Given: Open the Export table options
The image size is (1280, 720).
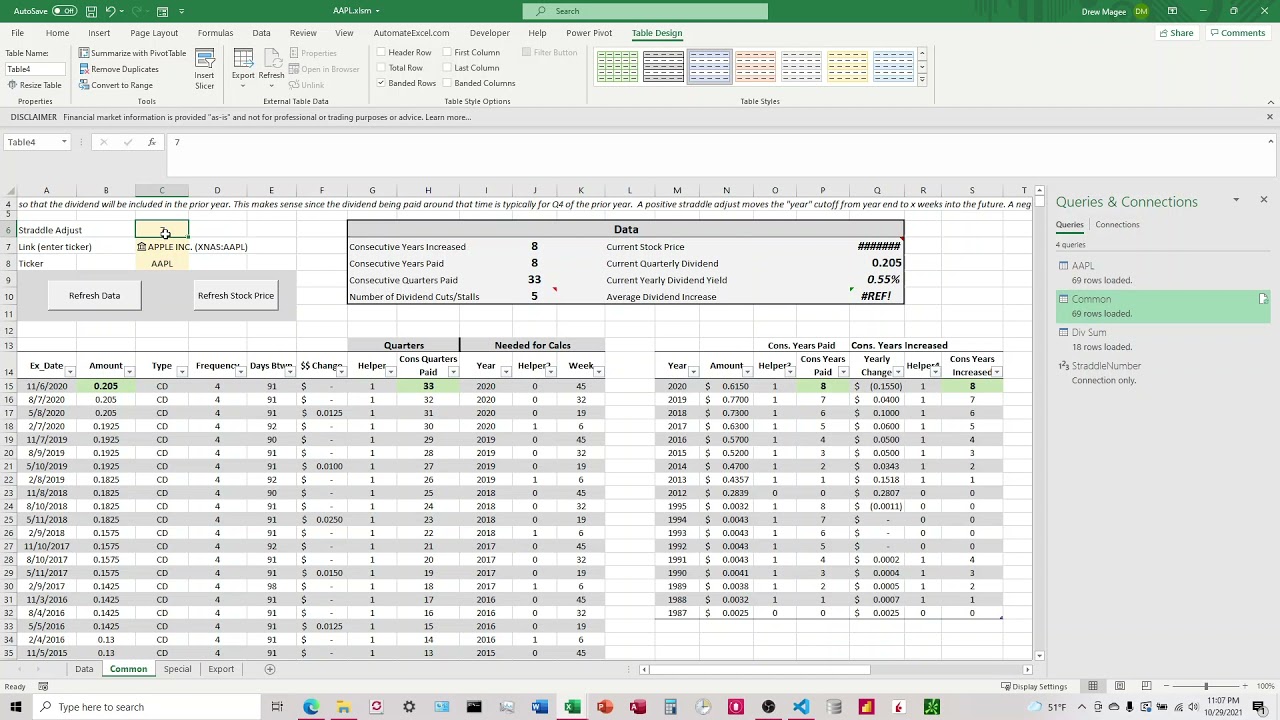Looking at the screenshot, I should 243,68.
